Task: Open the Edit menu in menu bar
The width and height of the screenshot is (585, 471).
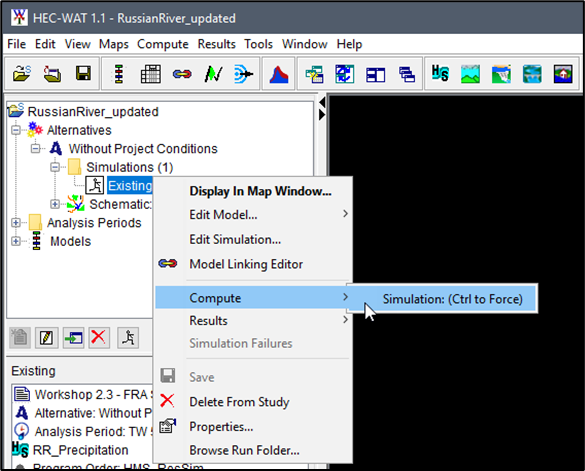Action: click(45, 44)
